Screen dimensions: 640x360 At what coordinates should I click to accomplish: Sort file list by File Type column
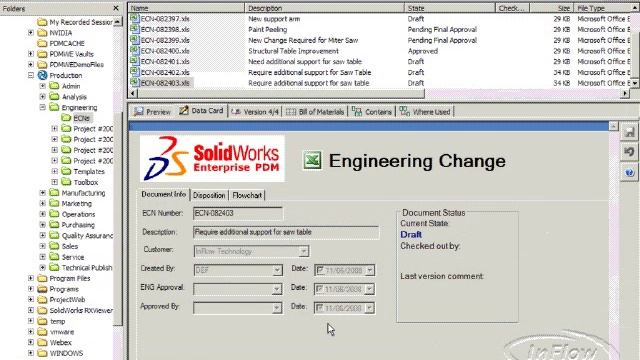coord(603,8)
